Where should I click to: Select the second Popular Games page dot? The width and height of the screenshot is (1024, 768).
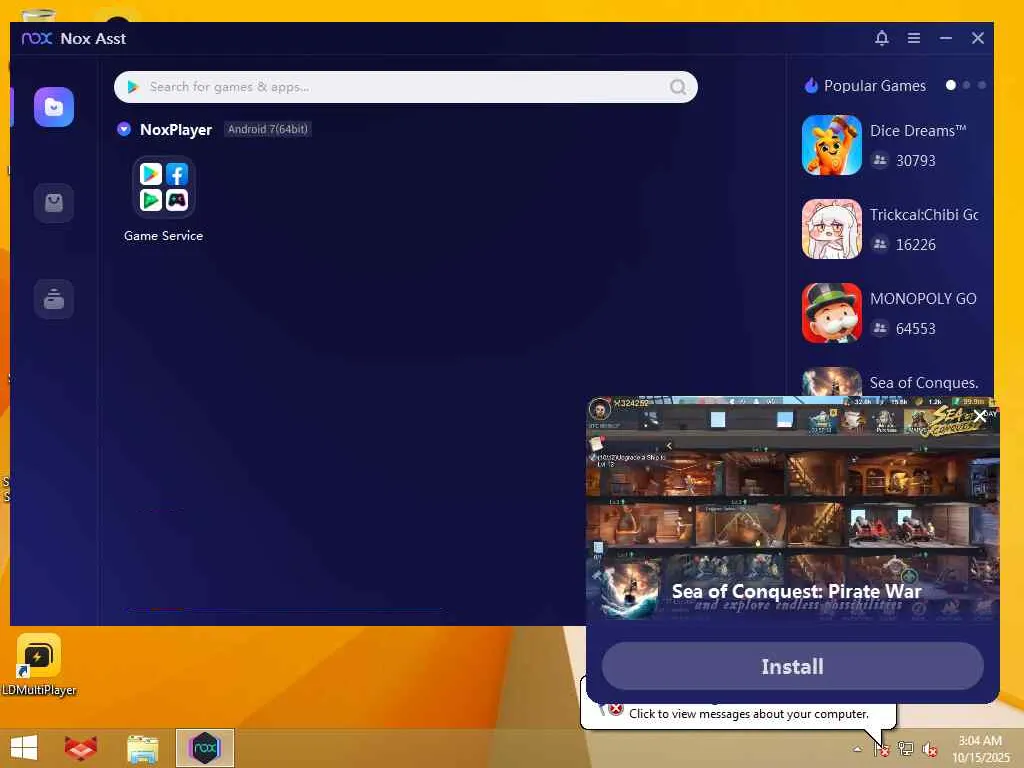(967, 85)
